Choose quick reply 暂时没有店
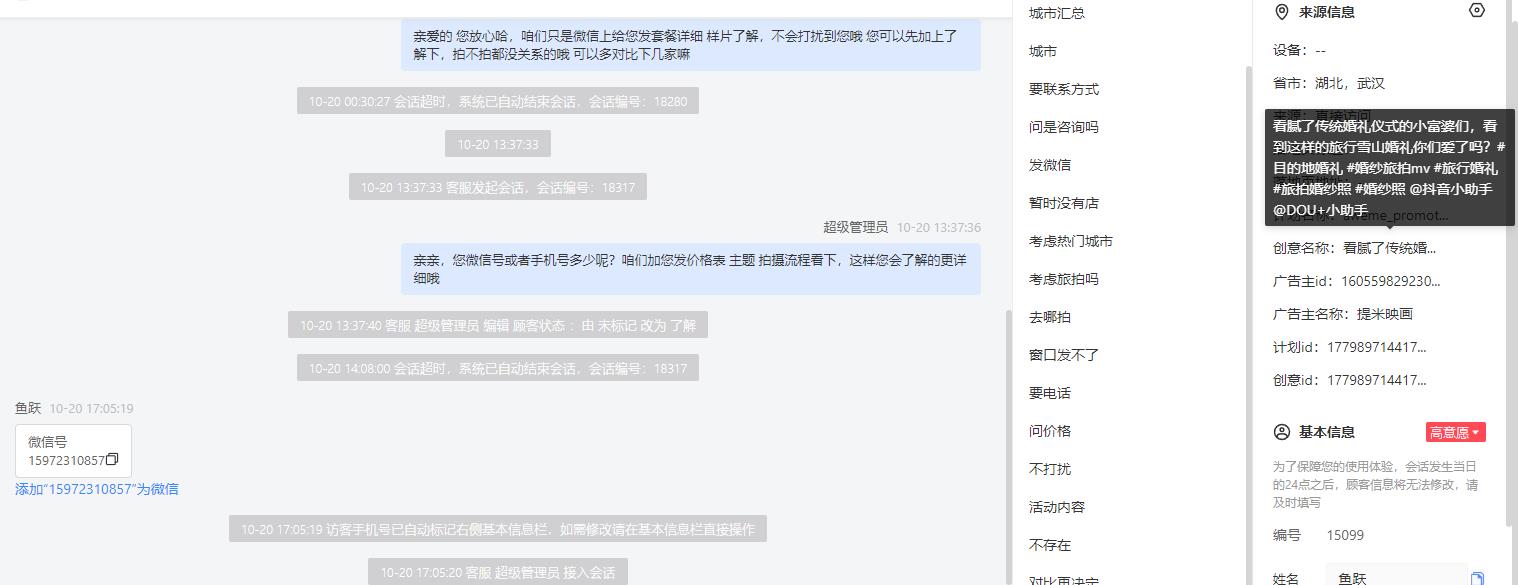Screen dimensions: 1518x585 1064,203
